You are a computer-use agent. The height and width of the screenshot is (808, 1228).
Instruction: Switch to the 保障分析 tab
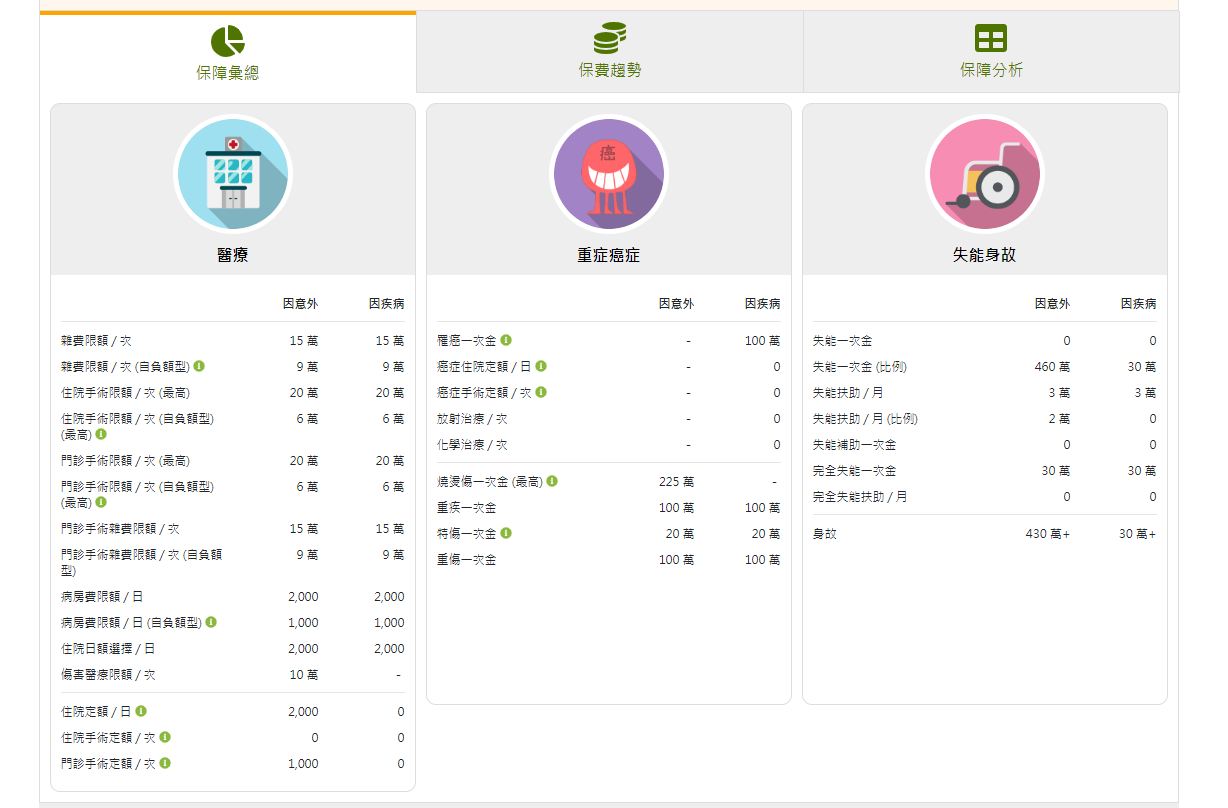click(991, 52)
